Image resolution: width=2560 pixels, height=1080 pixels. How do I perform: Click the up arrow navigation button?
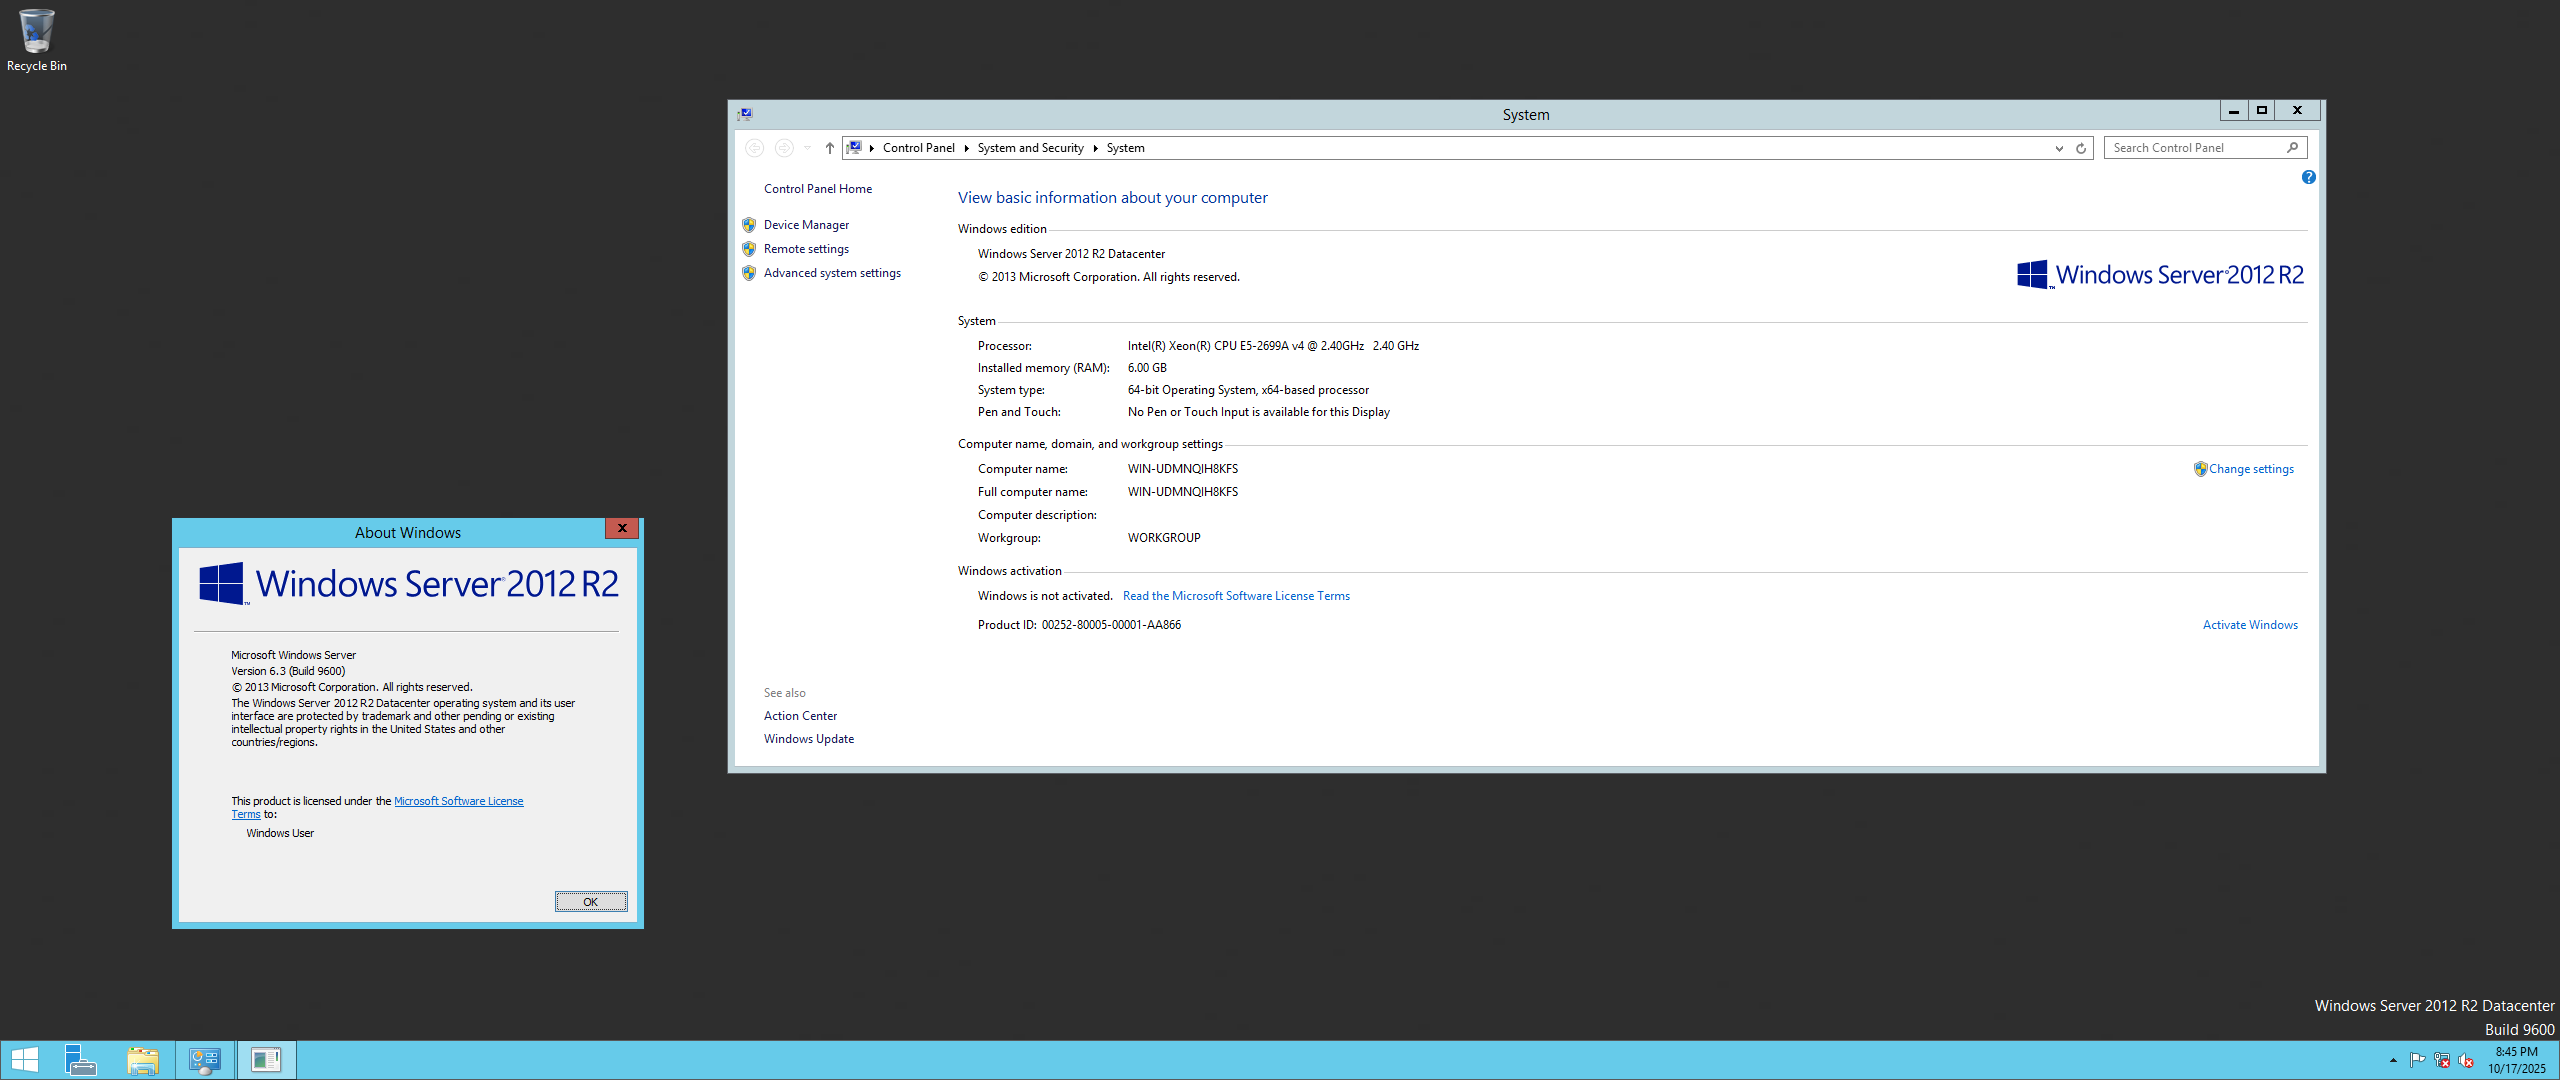tap(829, 148)
